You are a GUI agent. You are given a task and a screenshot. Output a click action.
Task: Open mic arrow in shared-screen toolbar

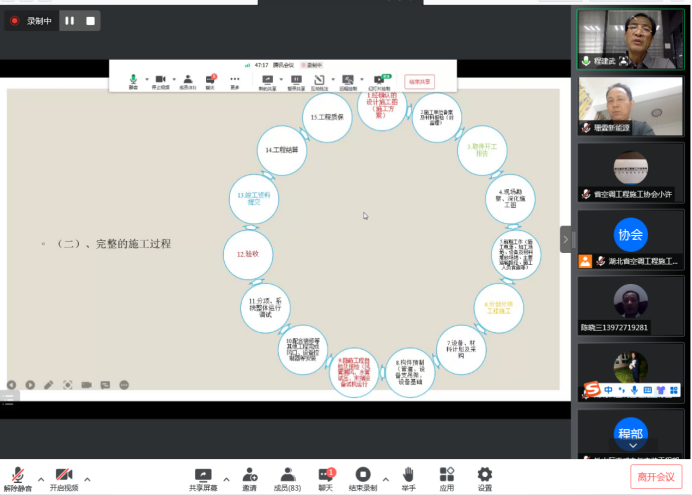point(147,79)
